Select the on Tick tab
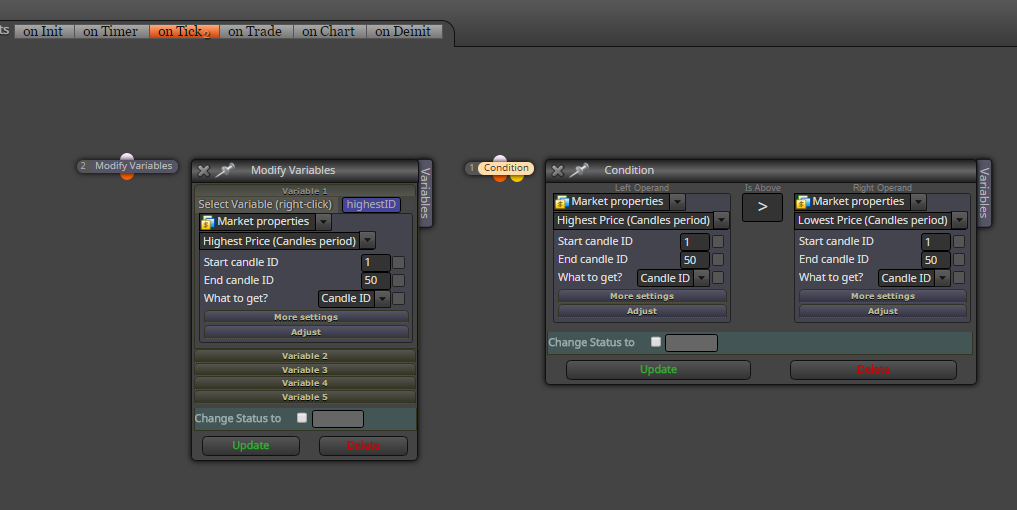 click(184, 31)
